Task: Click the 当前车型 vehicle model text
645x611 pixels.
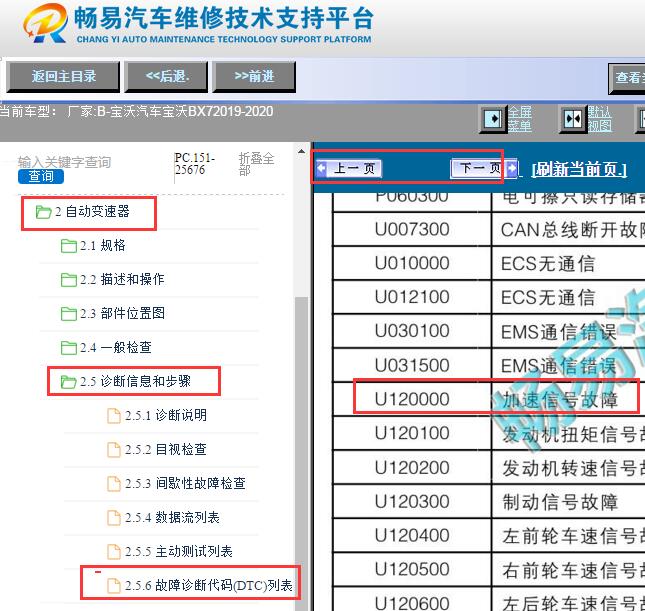Action: pos(137,112)
